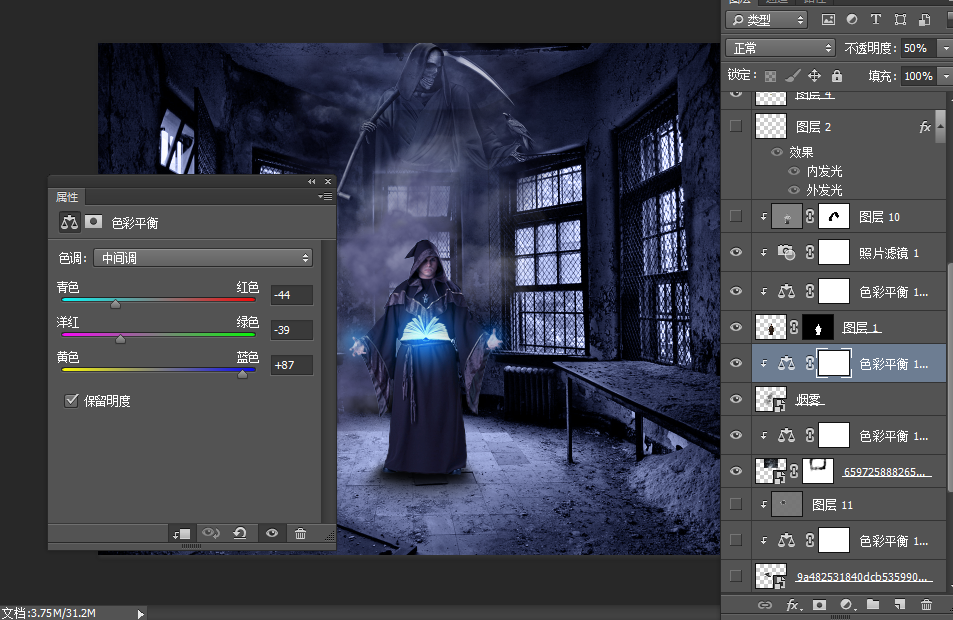Open the 正常 blend mode dropdown
The width and height of the screenshot is (953, 620).
click(x=780, y=48)
